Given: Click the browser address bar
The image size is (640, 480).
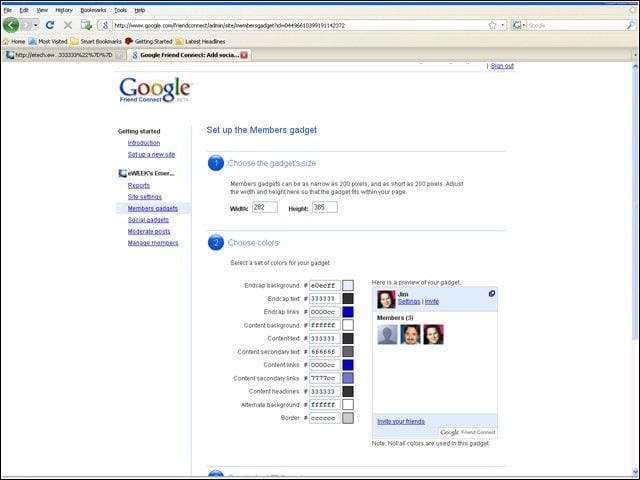Looking at the screenshot, I should (300, 25).
